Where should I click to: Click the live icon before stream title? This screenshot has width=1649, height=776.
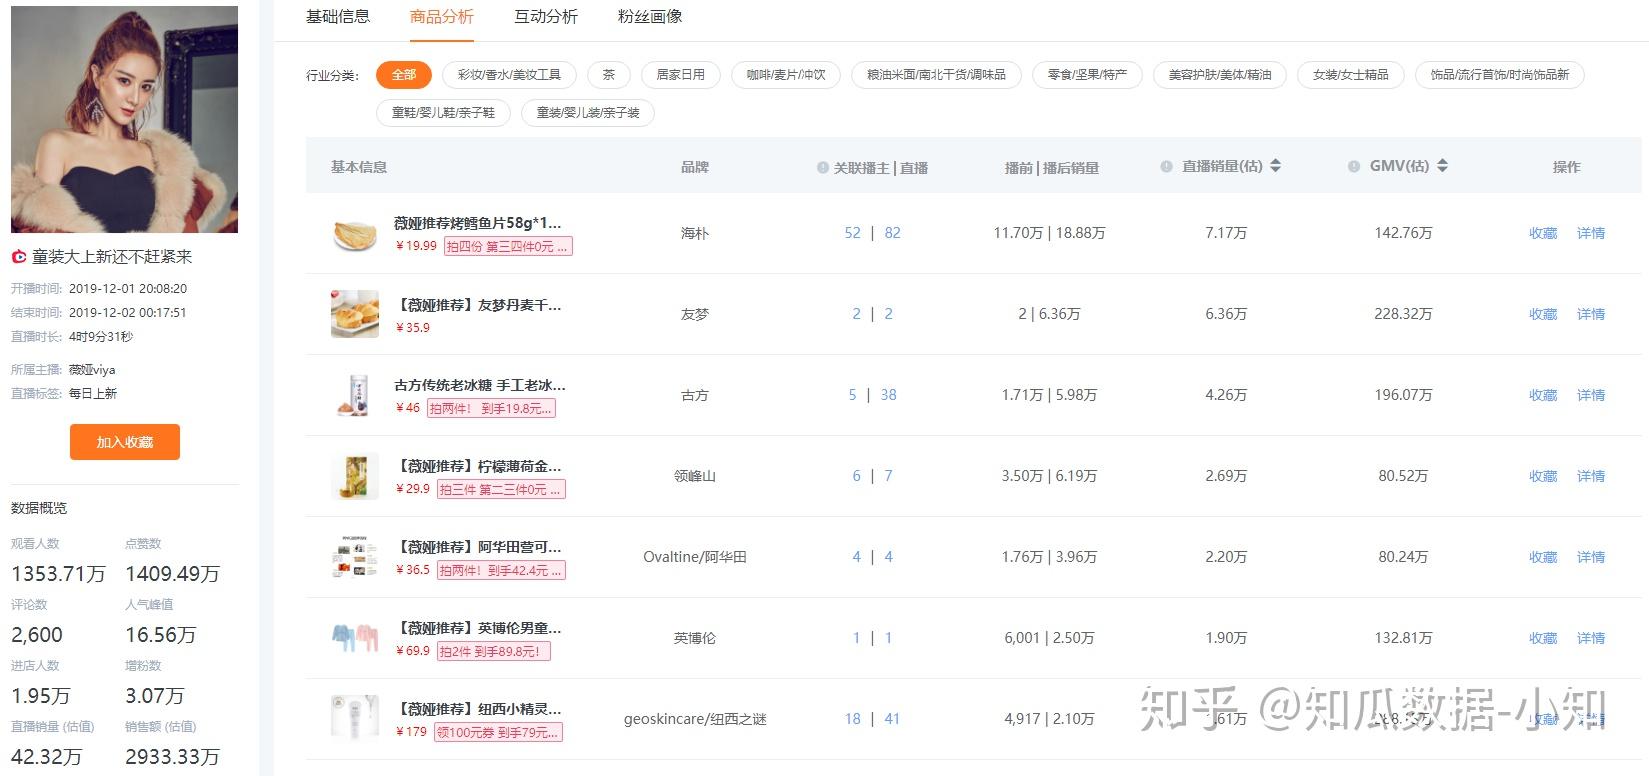pos(19,257)
